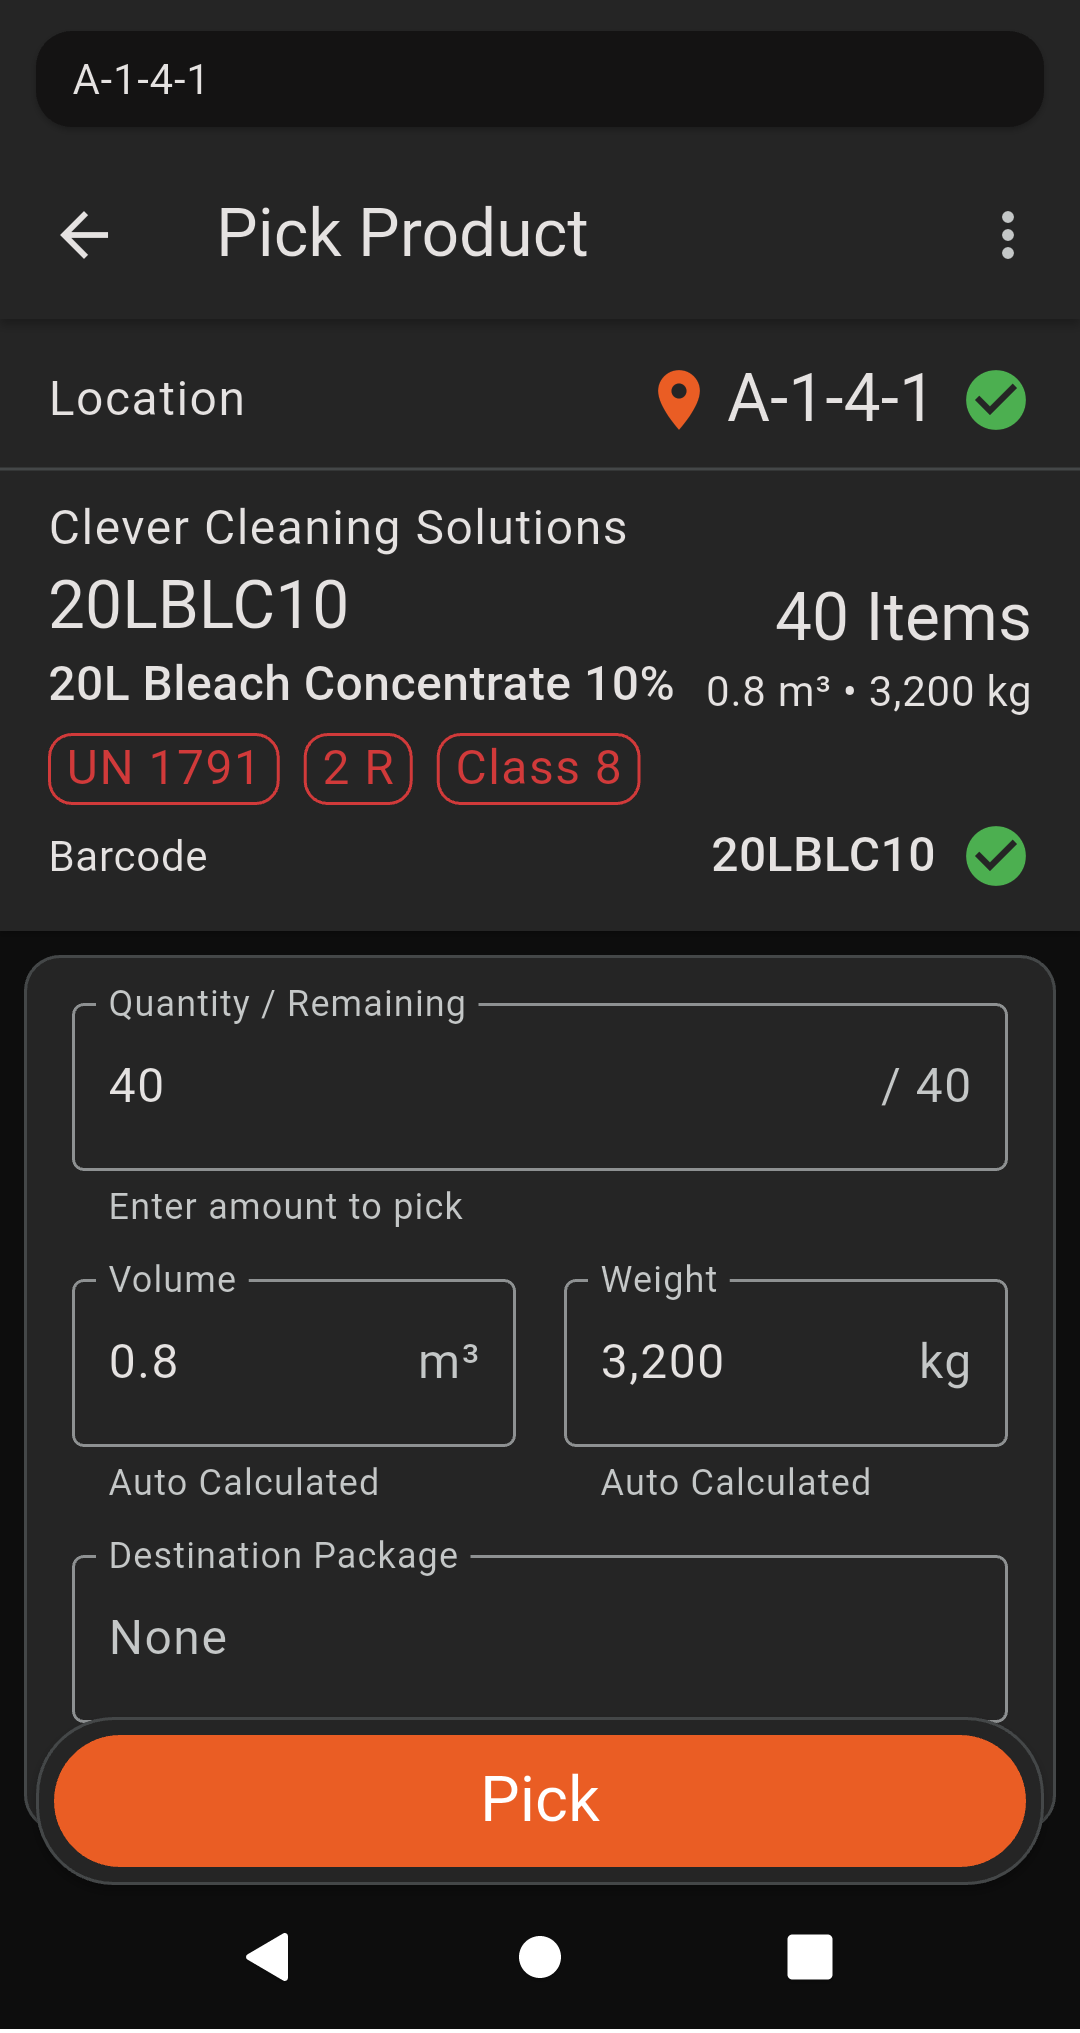Tap the UN 1791 hazard tag

[x=163, y=769]
